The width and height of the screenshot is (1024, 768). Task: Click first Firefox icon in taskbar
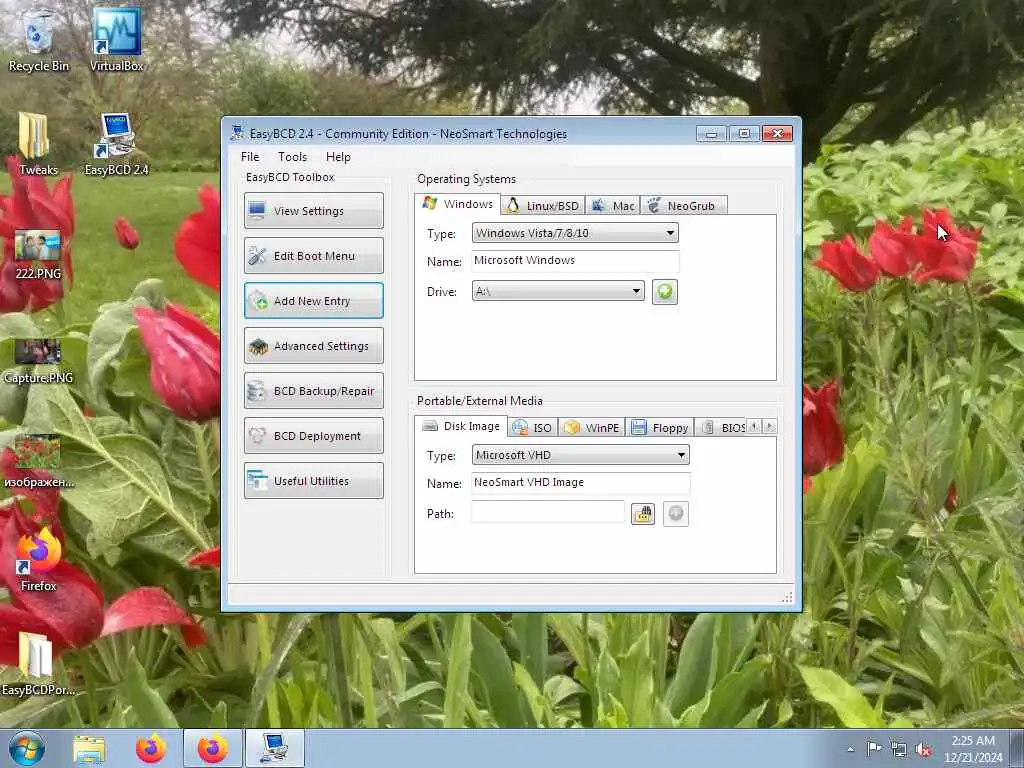151,748
